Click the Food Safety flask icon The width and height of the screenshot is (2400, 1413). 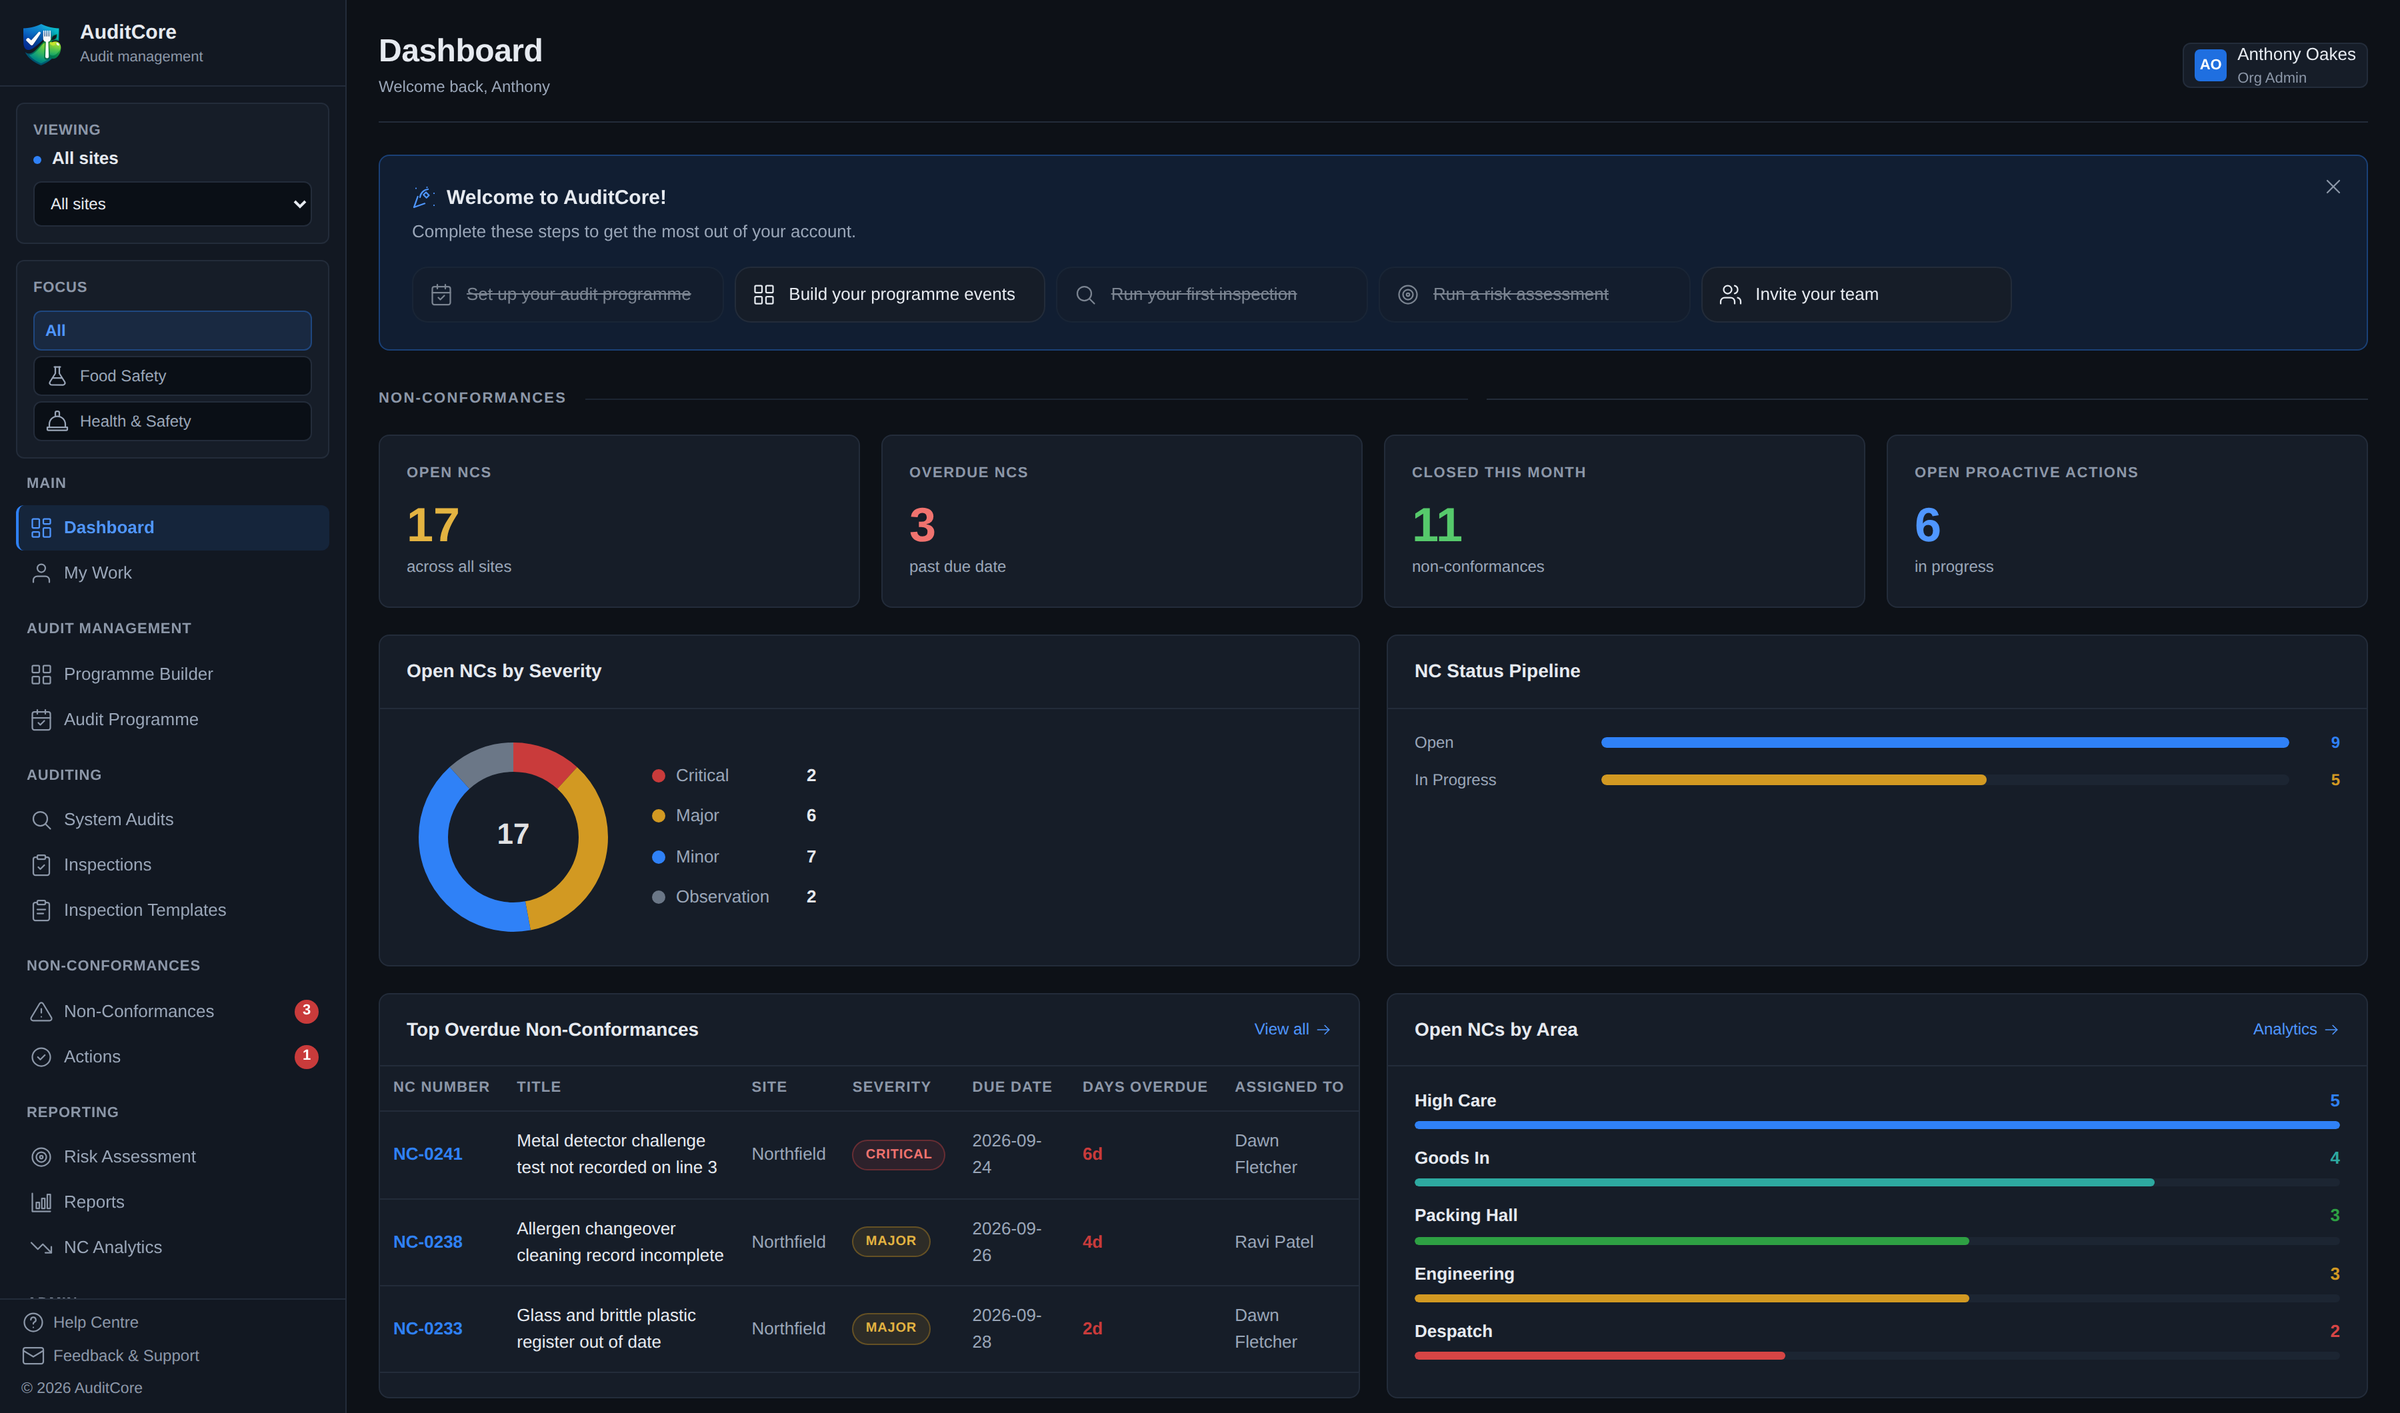[58, 376]
